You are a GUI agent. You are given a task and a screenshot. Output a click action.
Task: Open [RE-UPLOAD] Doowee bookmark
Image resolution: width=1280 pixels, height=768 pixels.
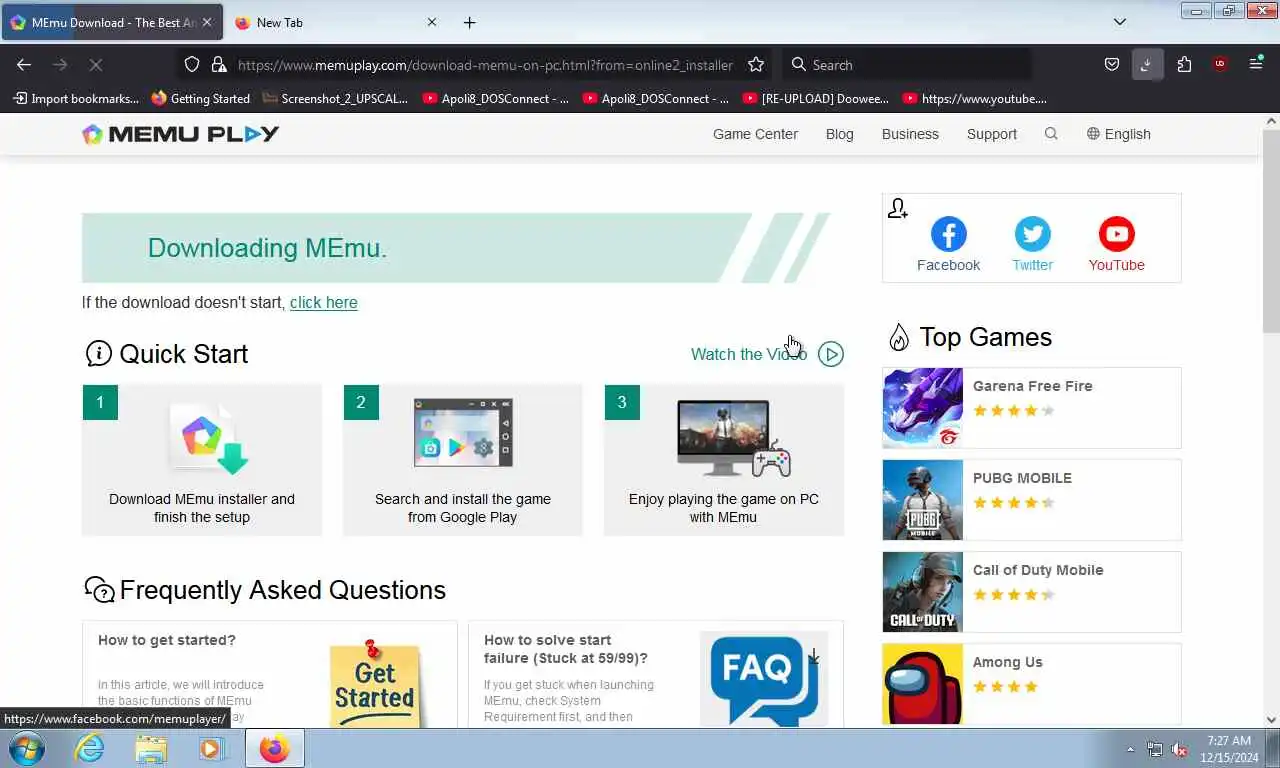[815, 98]
